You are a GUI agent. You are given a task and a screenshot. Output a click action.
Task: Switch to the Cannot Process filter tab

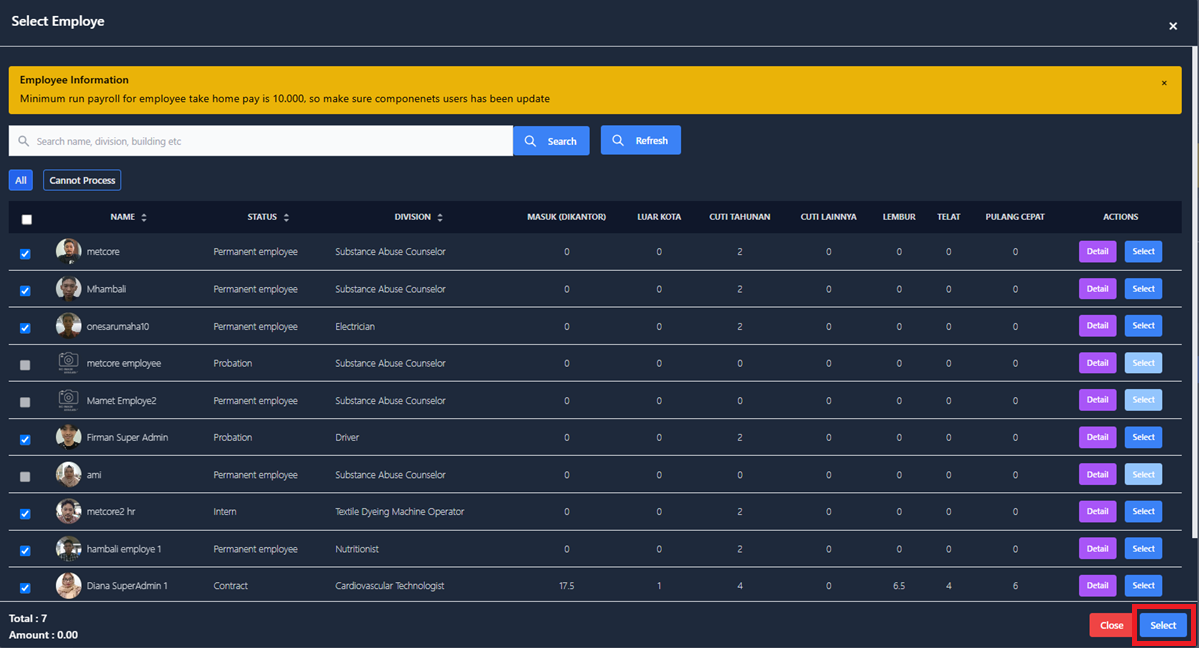[82, 180]
